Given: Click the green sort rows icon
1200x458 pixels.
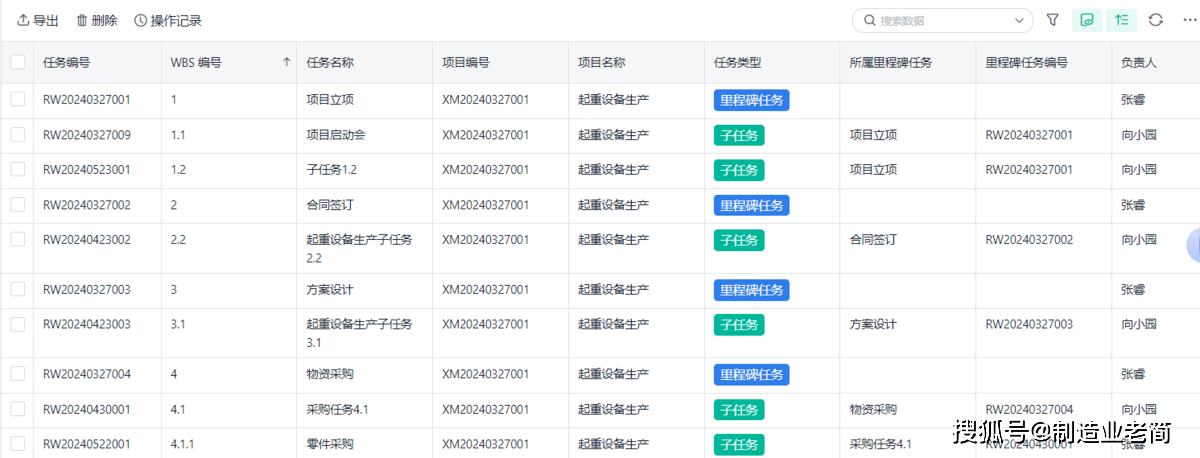Looking at the screenshot, I should 1122,20.
